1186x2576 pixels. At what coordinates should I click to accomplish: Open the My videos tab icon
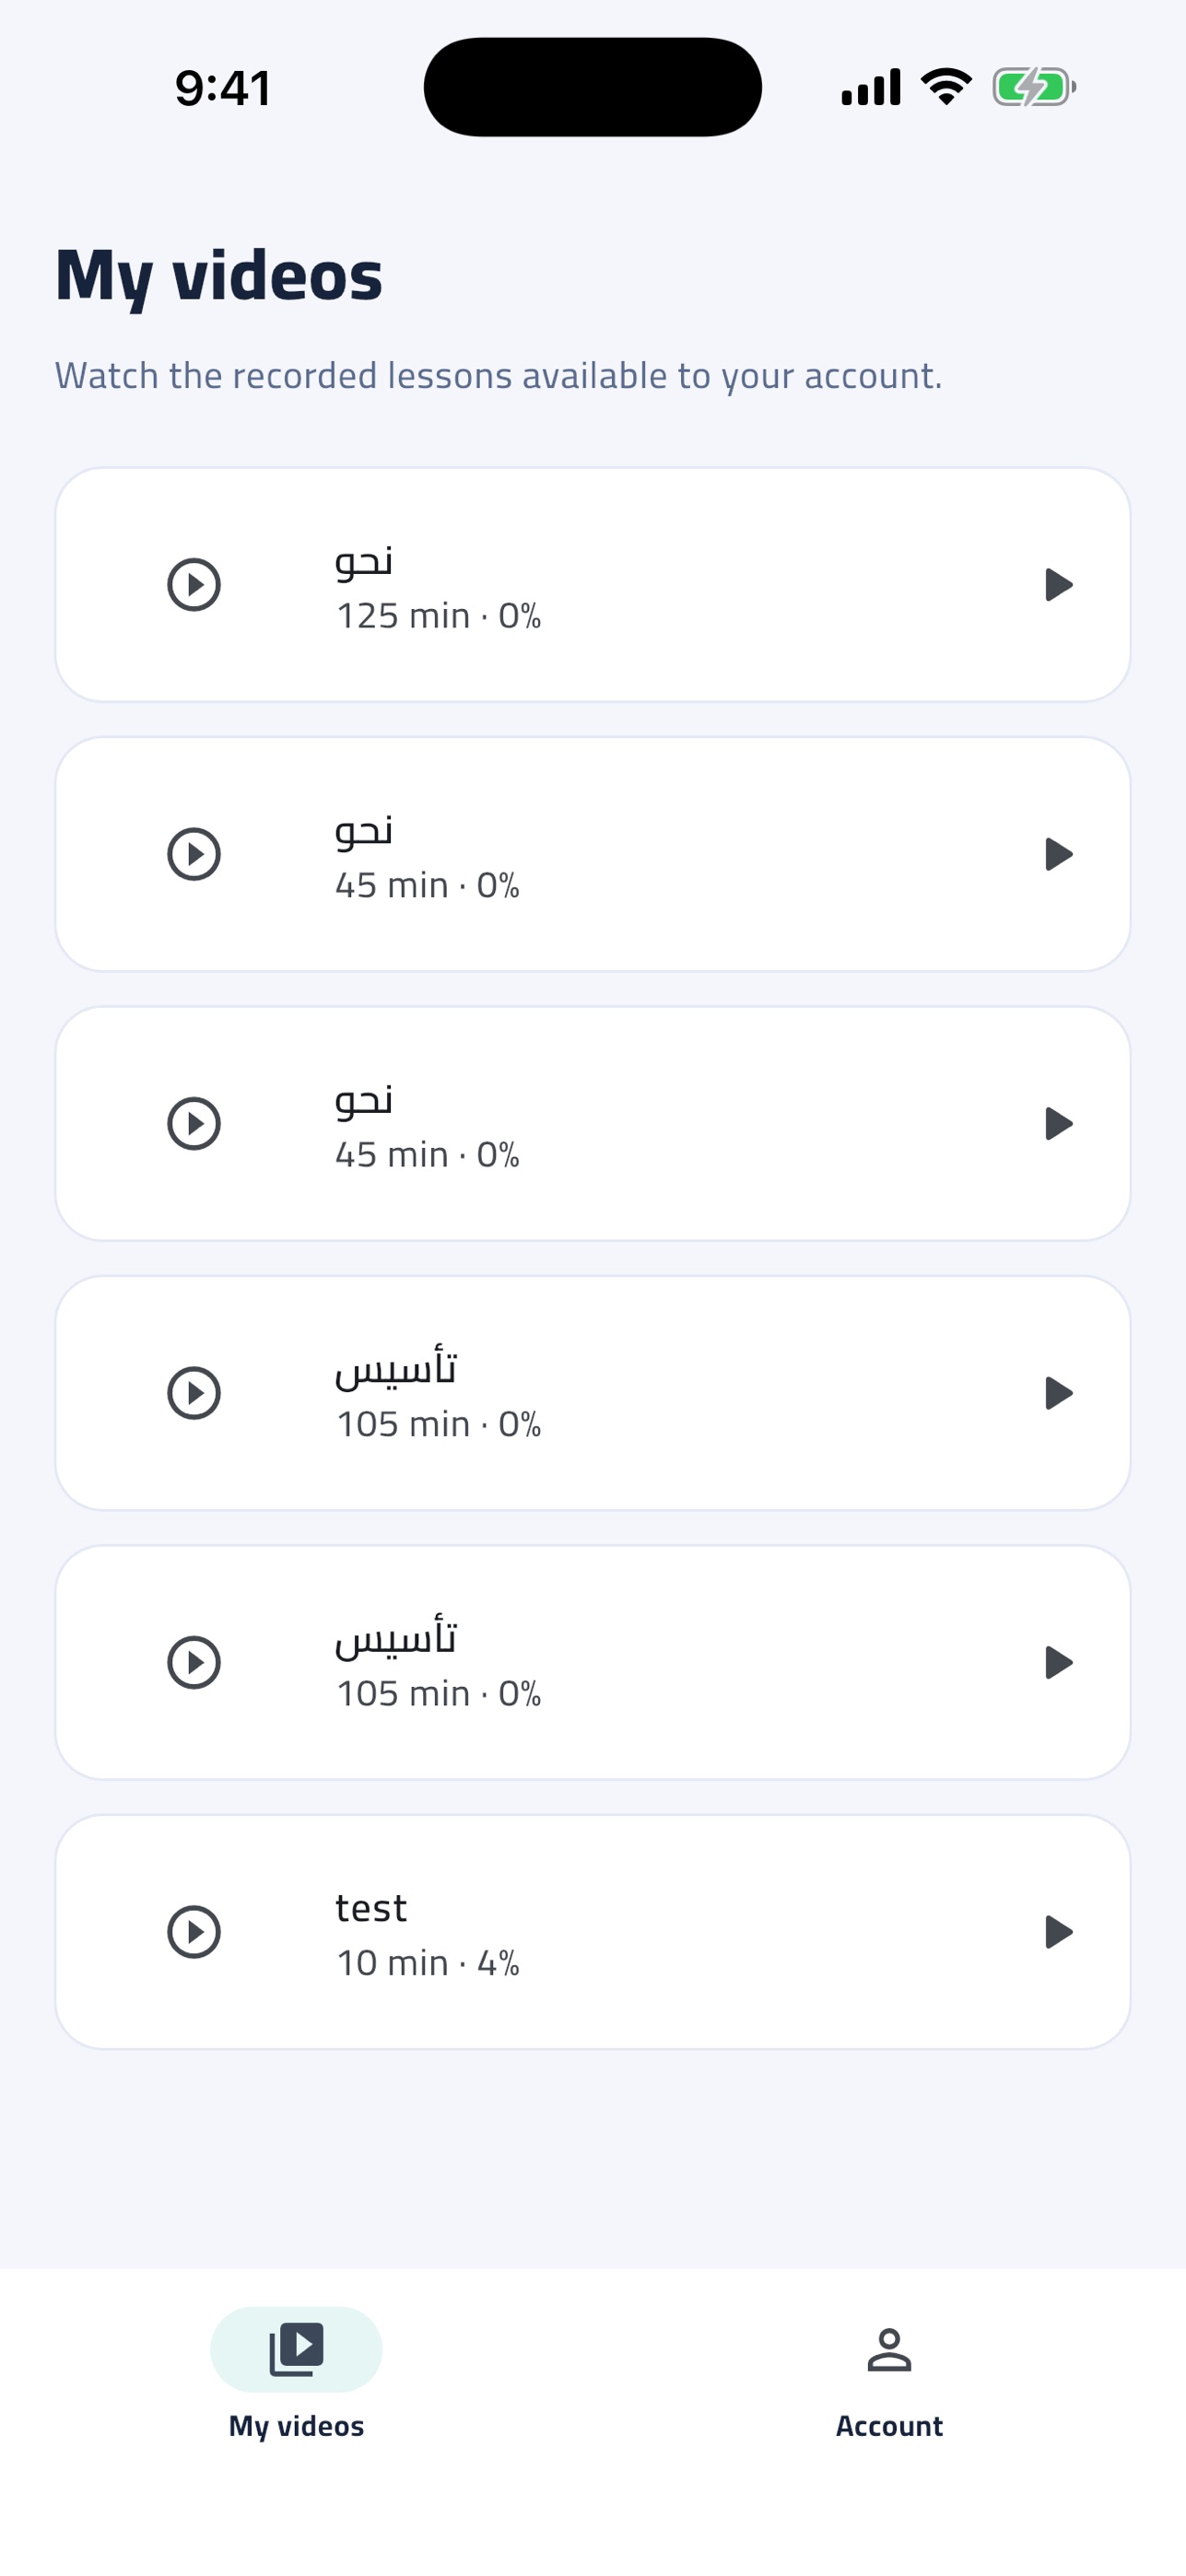pyautogui.click(x=296, y=2349)
